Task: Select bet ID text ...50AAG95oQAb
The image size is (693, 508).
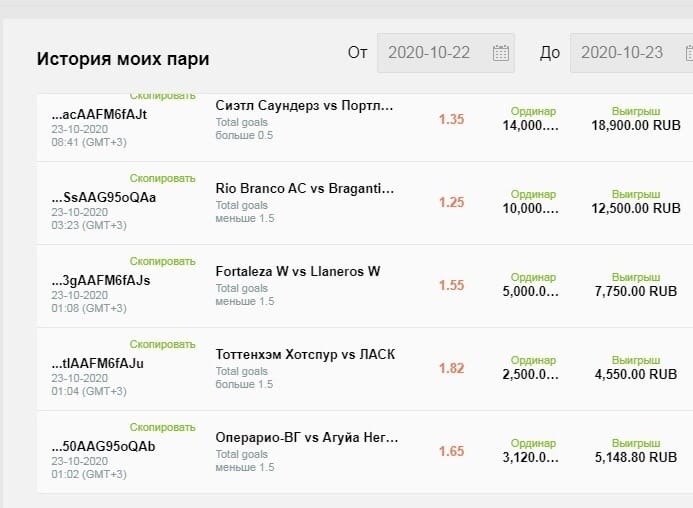Action: [103, 447]
